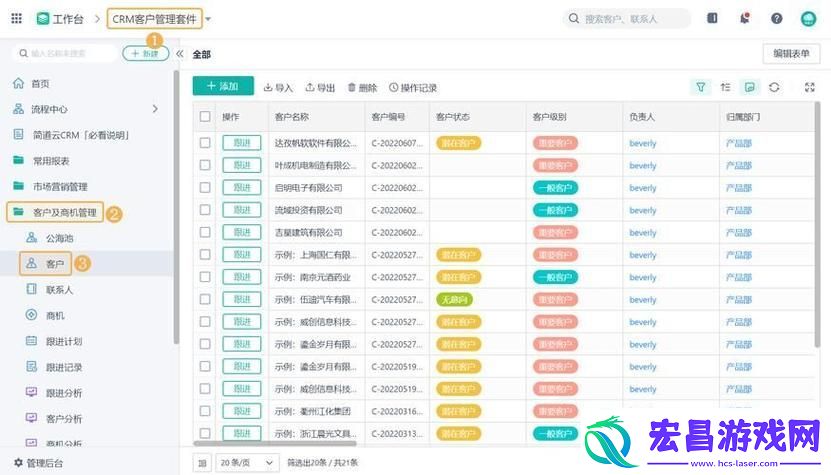Click the contacts book icon in the top bar
Image resolution: width=831 pixels, height=475 pixels.
pyautogui.click(x=712, y=19)
